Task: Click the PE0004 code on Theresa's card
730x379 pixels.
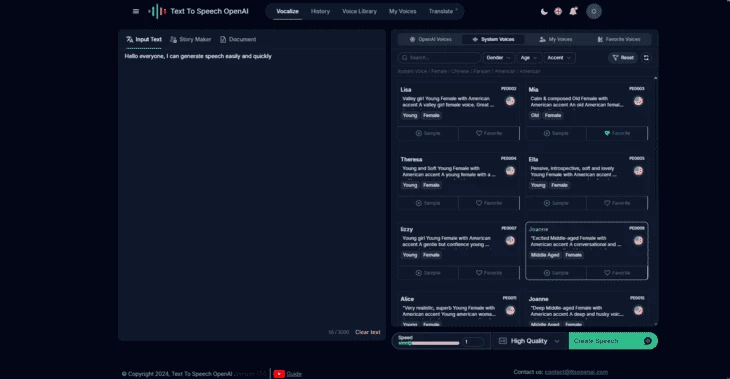Action: tap(508, 158)
